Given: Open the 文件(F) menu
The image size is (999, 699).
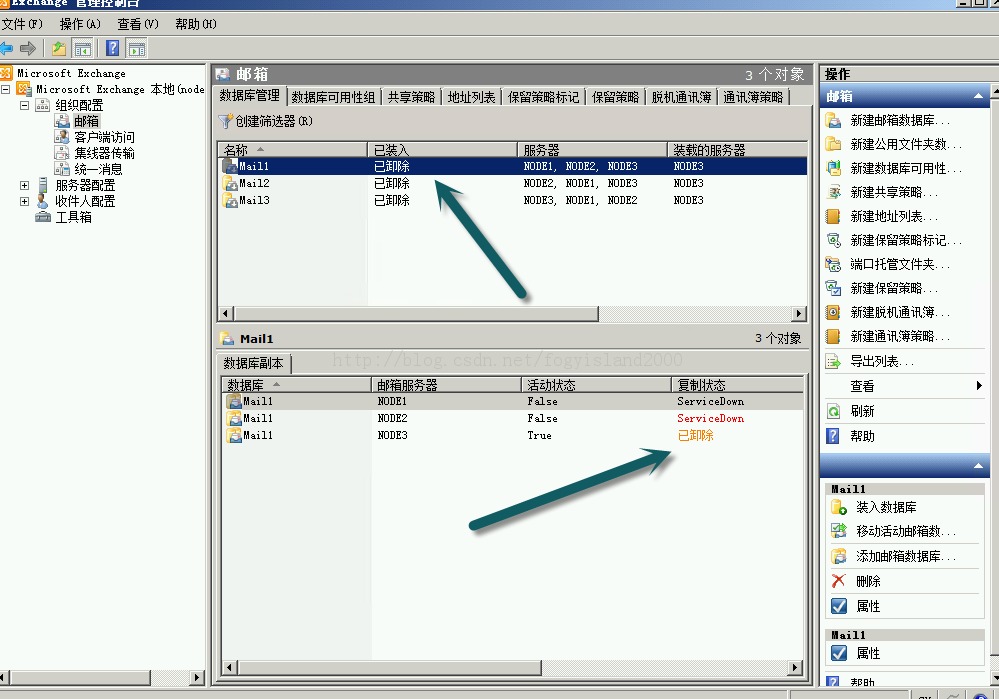Looking at the screenshot, I should click(x=22, y=24).
